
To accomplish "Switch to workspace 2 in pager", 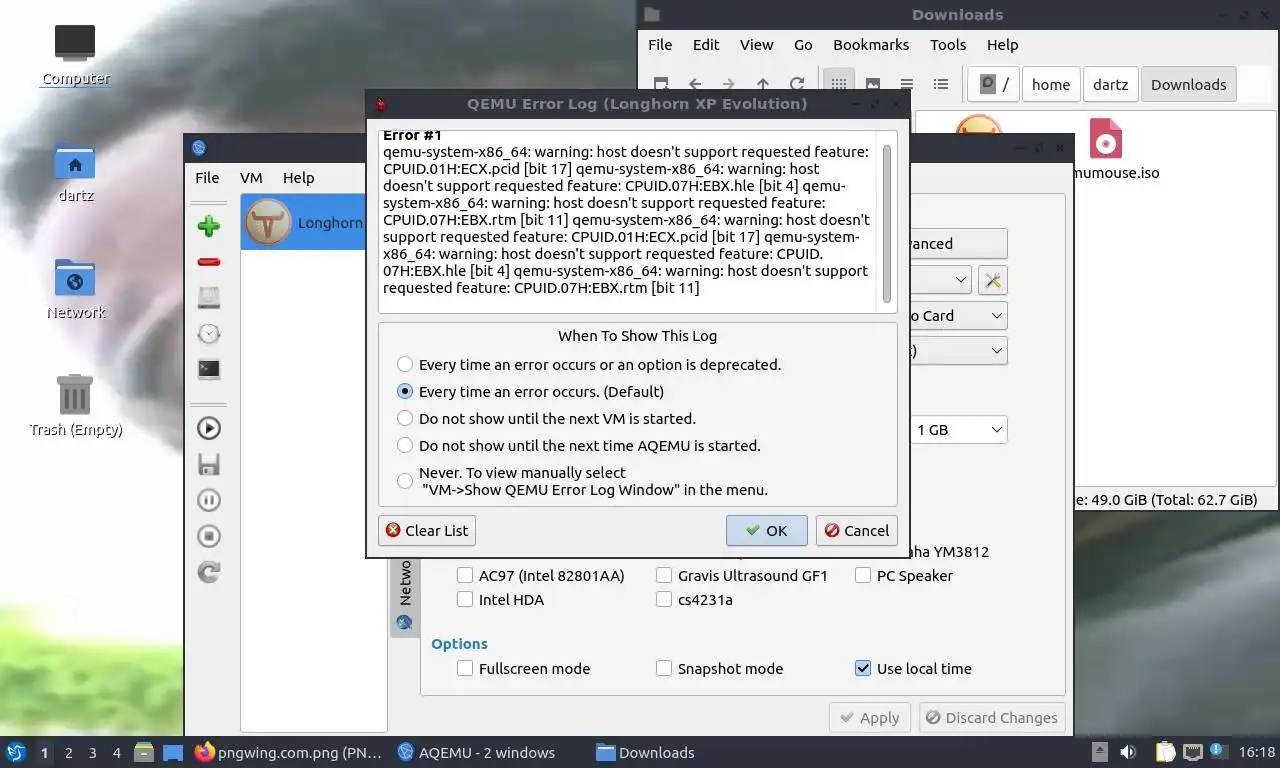I will click(68, 753).
